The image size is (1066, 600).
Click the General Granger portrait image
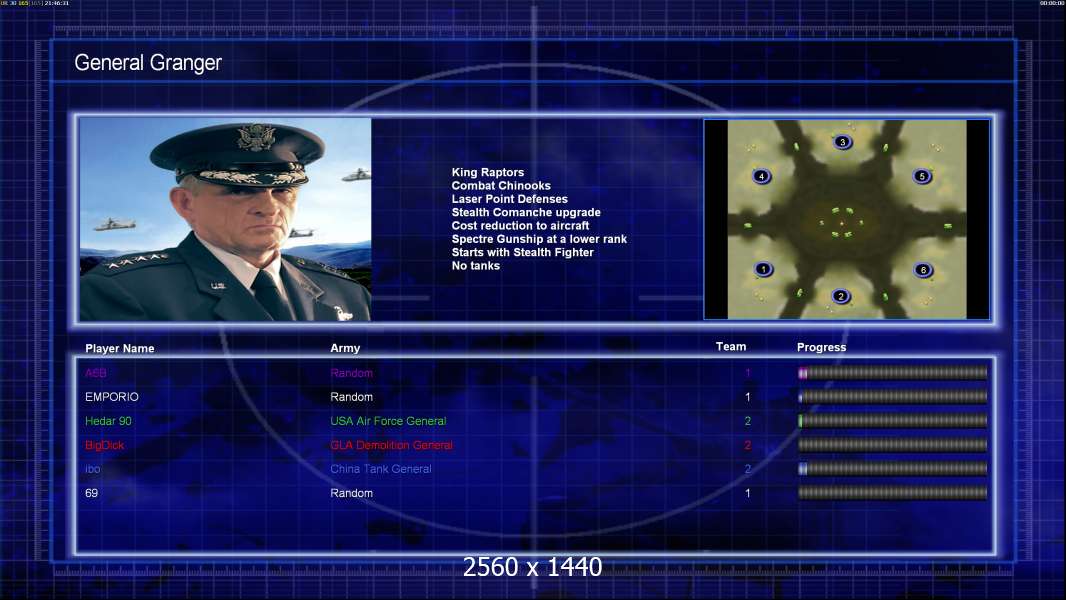click(225, 219)
